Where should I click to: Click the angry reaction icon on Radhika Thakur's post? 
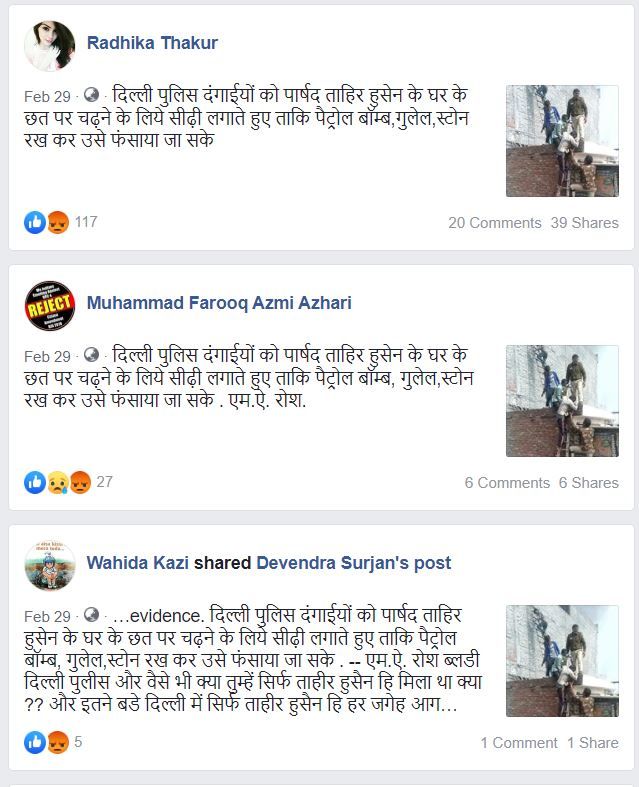pos(58,222)
